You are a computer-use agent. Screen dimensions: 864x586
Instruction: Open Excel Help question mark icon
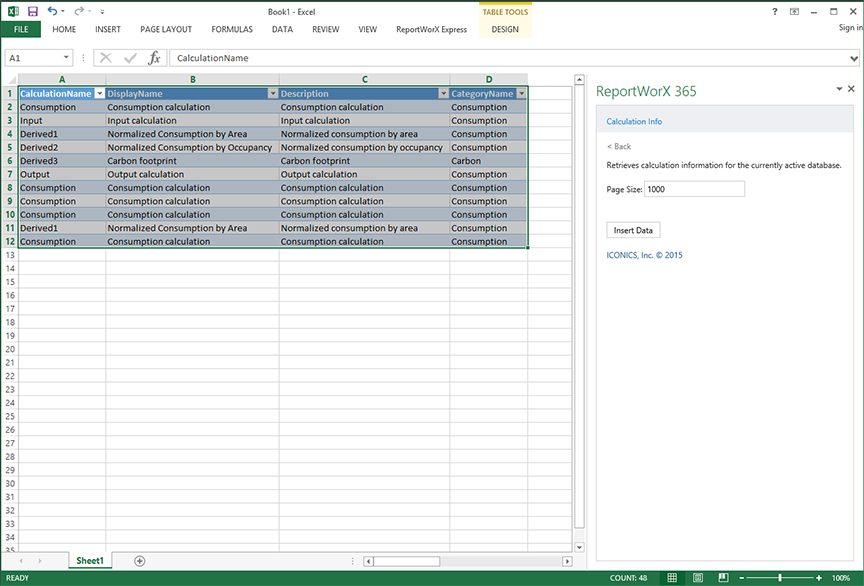(x=775, y=11)
